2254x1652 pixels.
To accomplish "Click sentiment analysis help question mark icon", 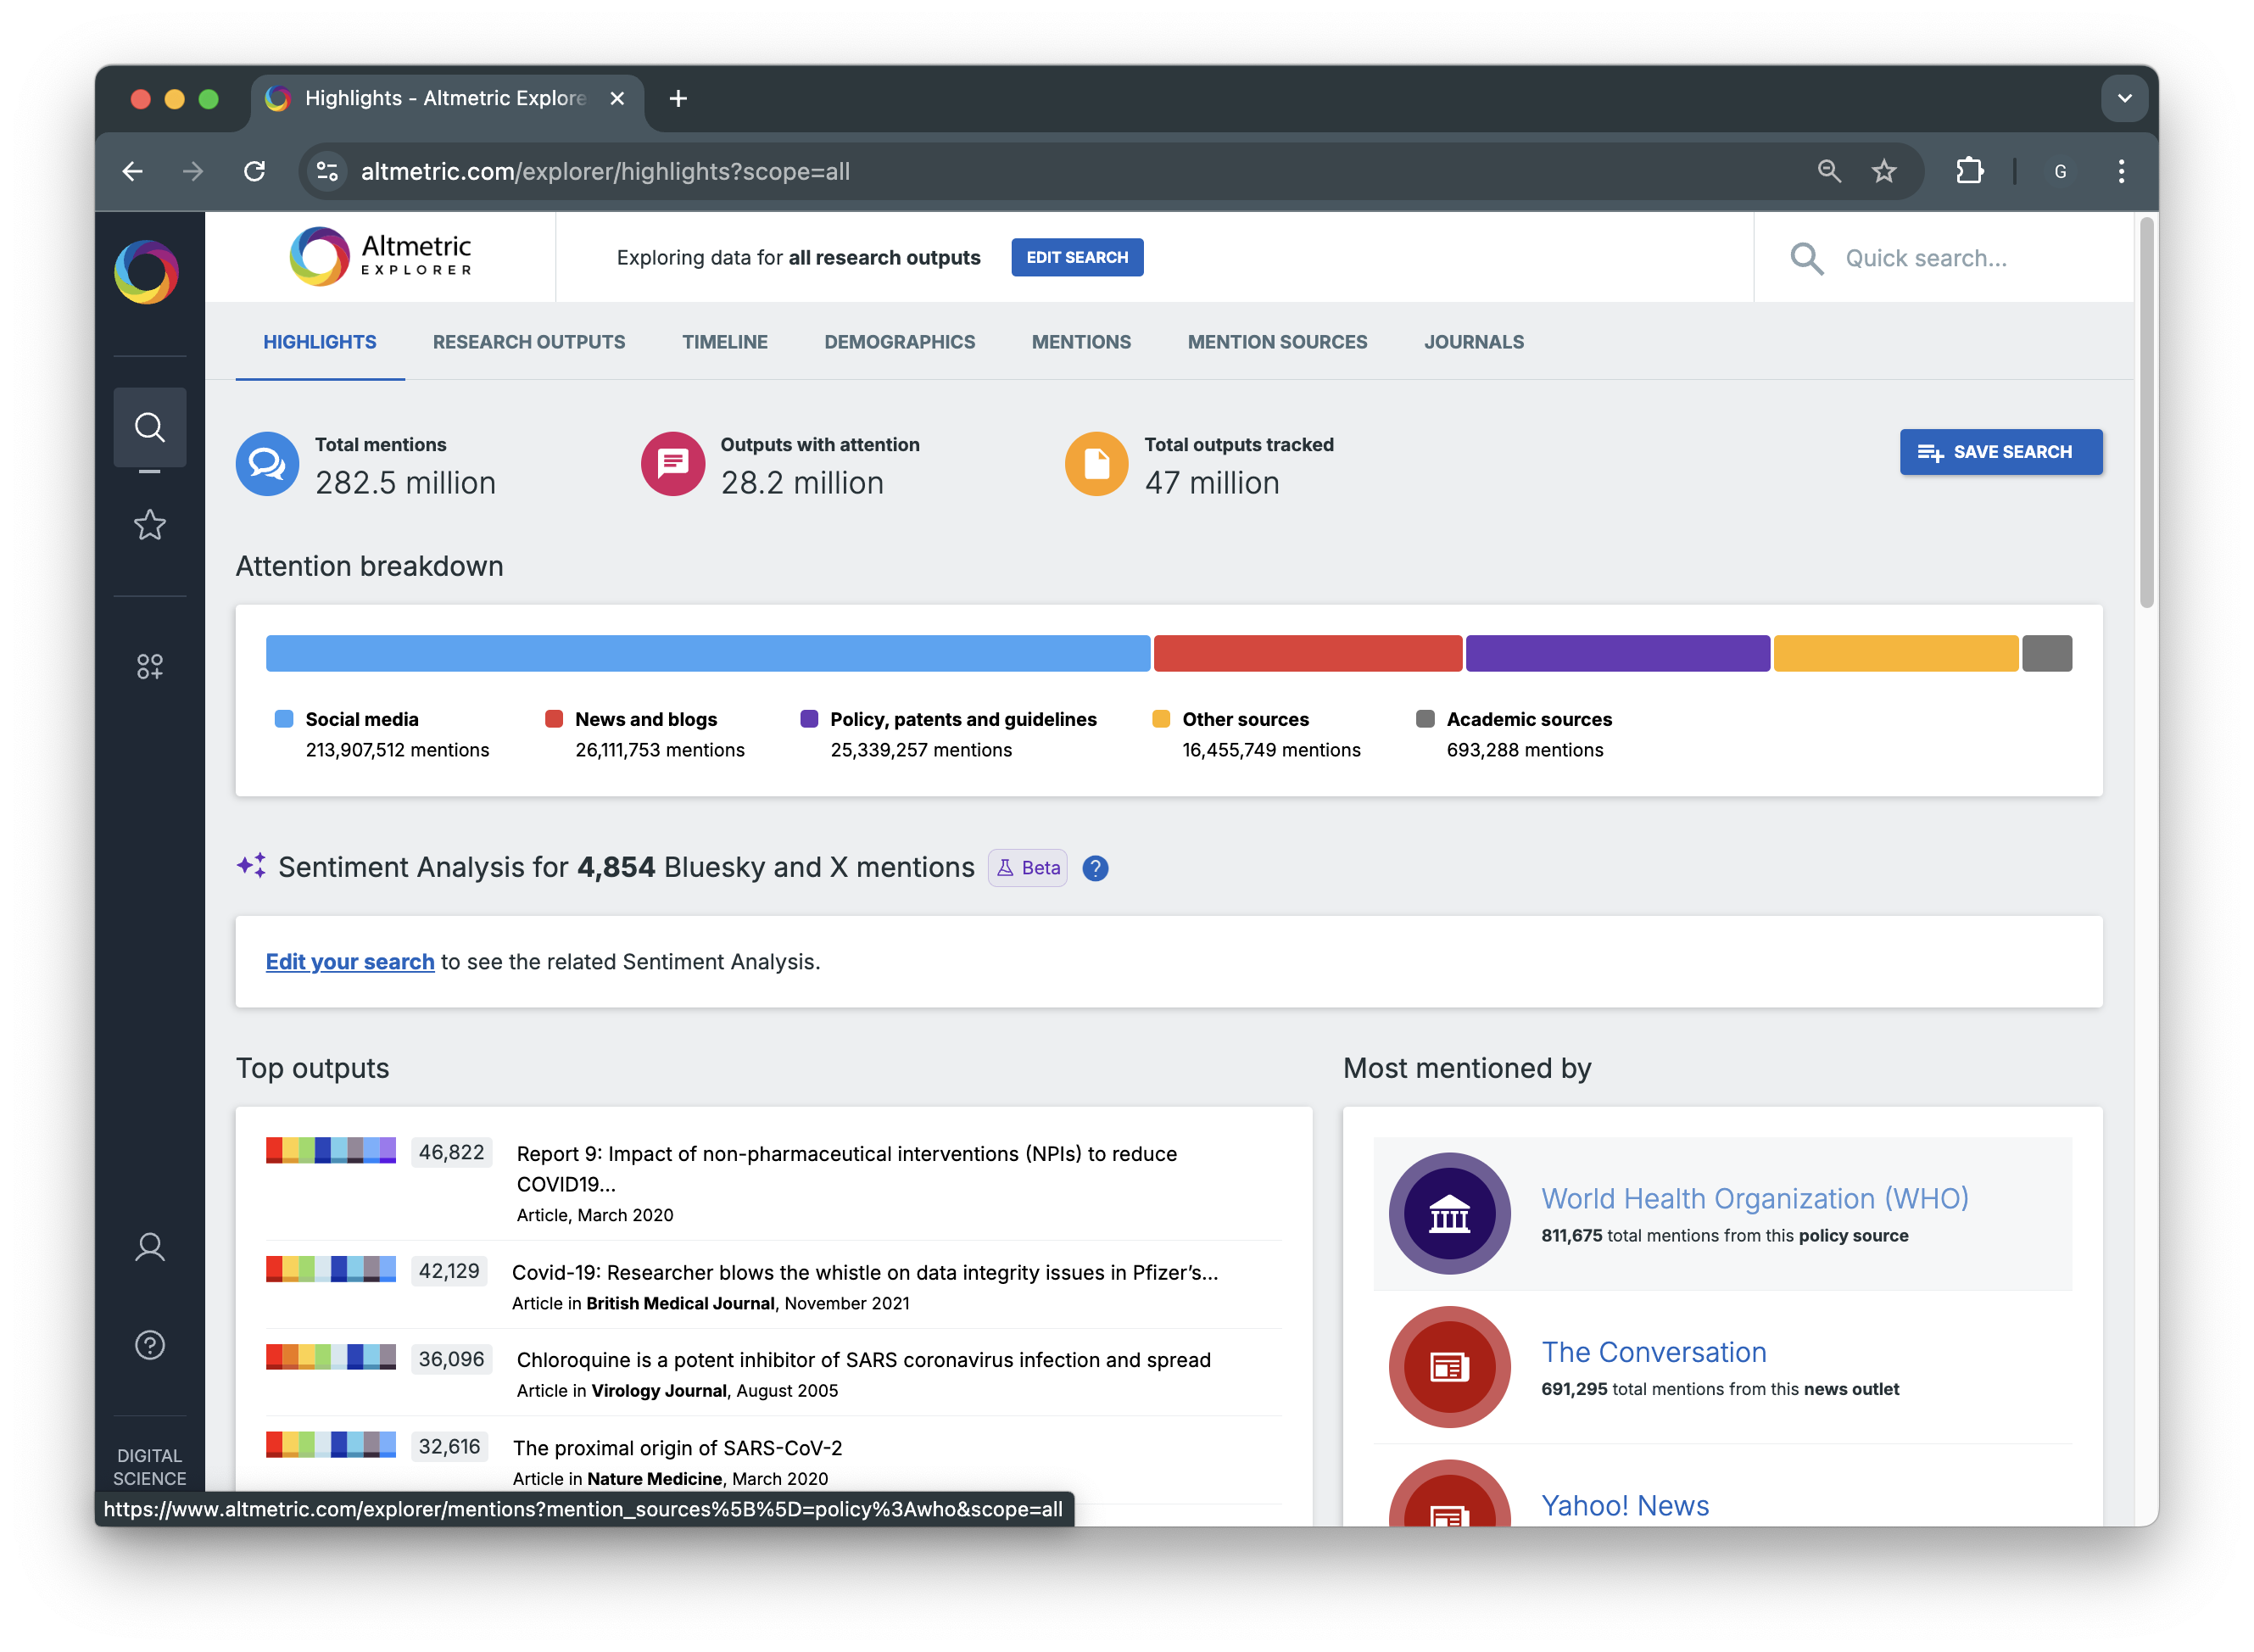I will (1095, 868).
